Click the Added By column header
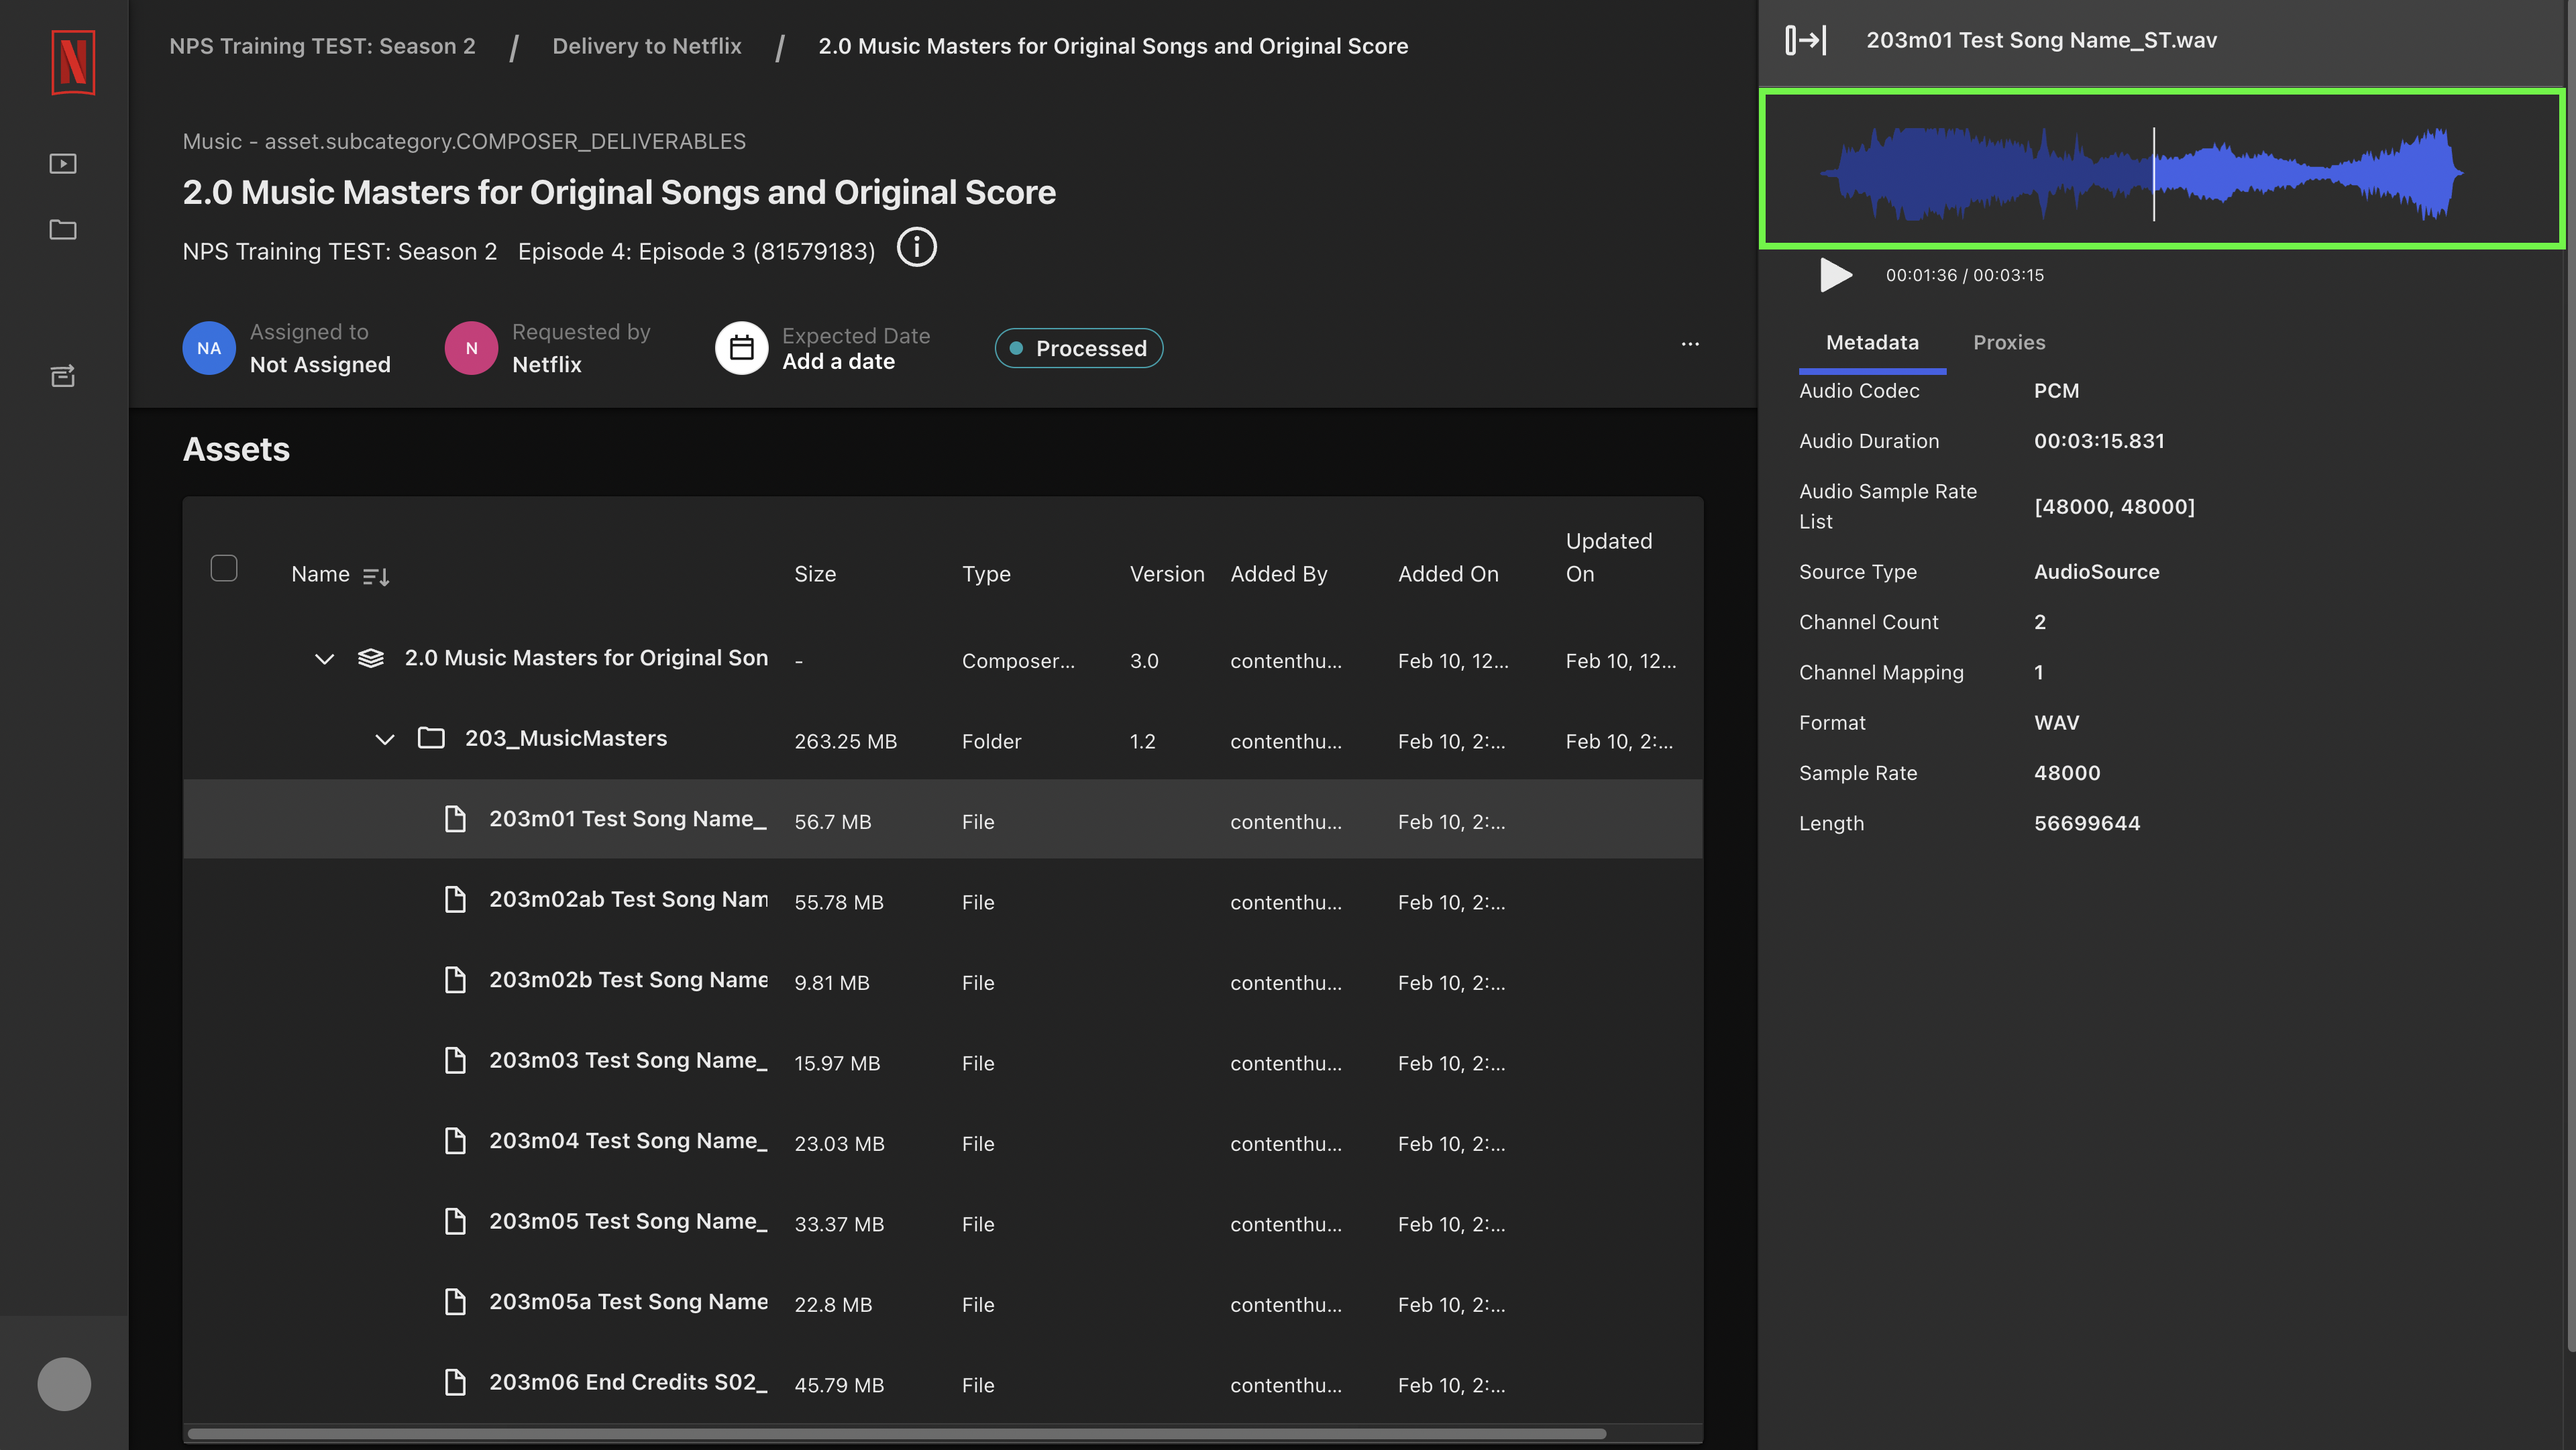 click(1279, 574)
